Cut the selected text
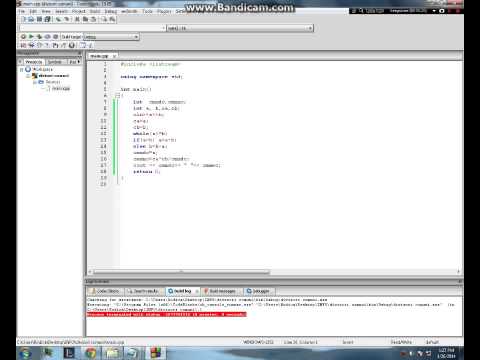 coord(77,19)
